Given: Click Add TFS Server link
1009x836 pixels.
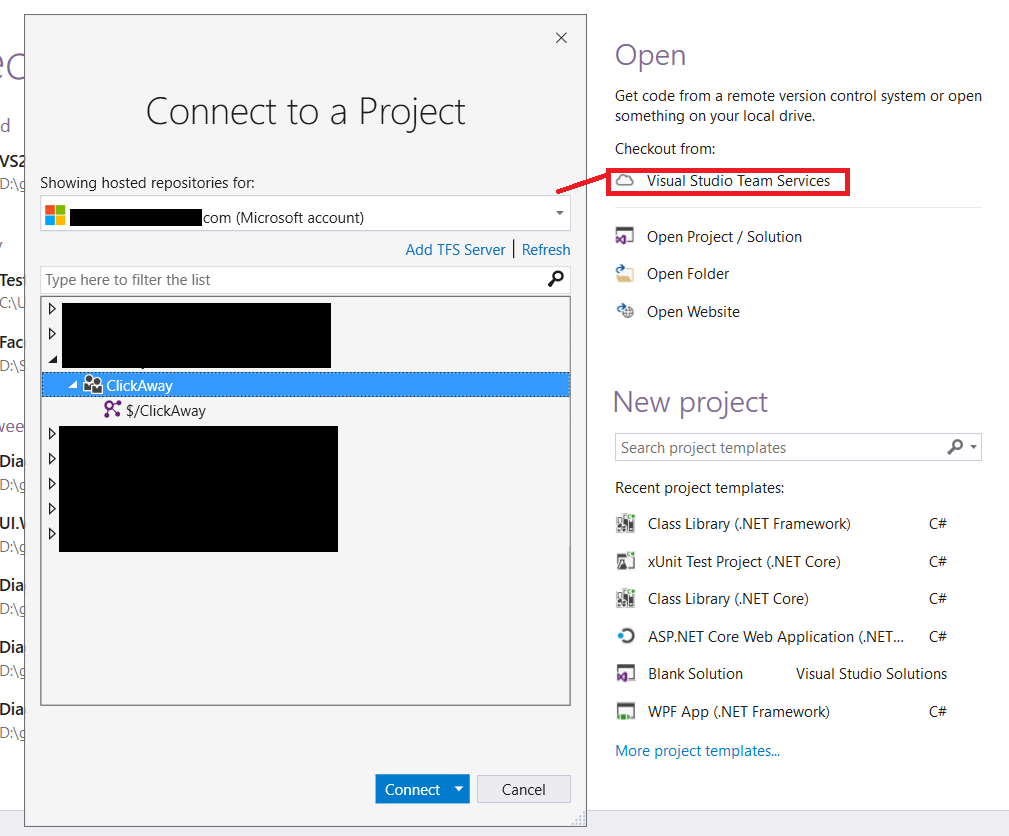Looking at the screenshot, I should (455, 250).
